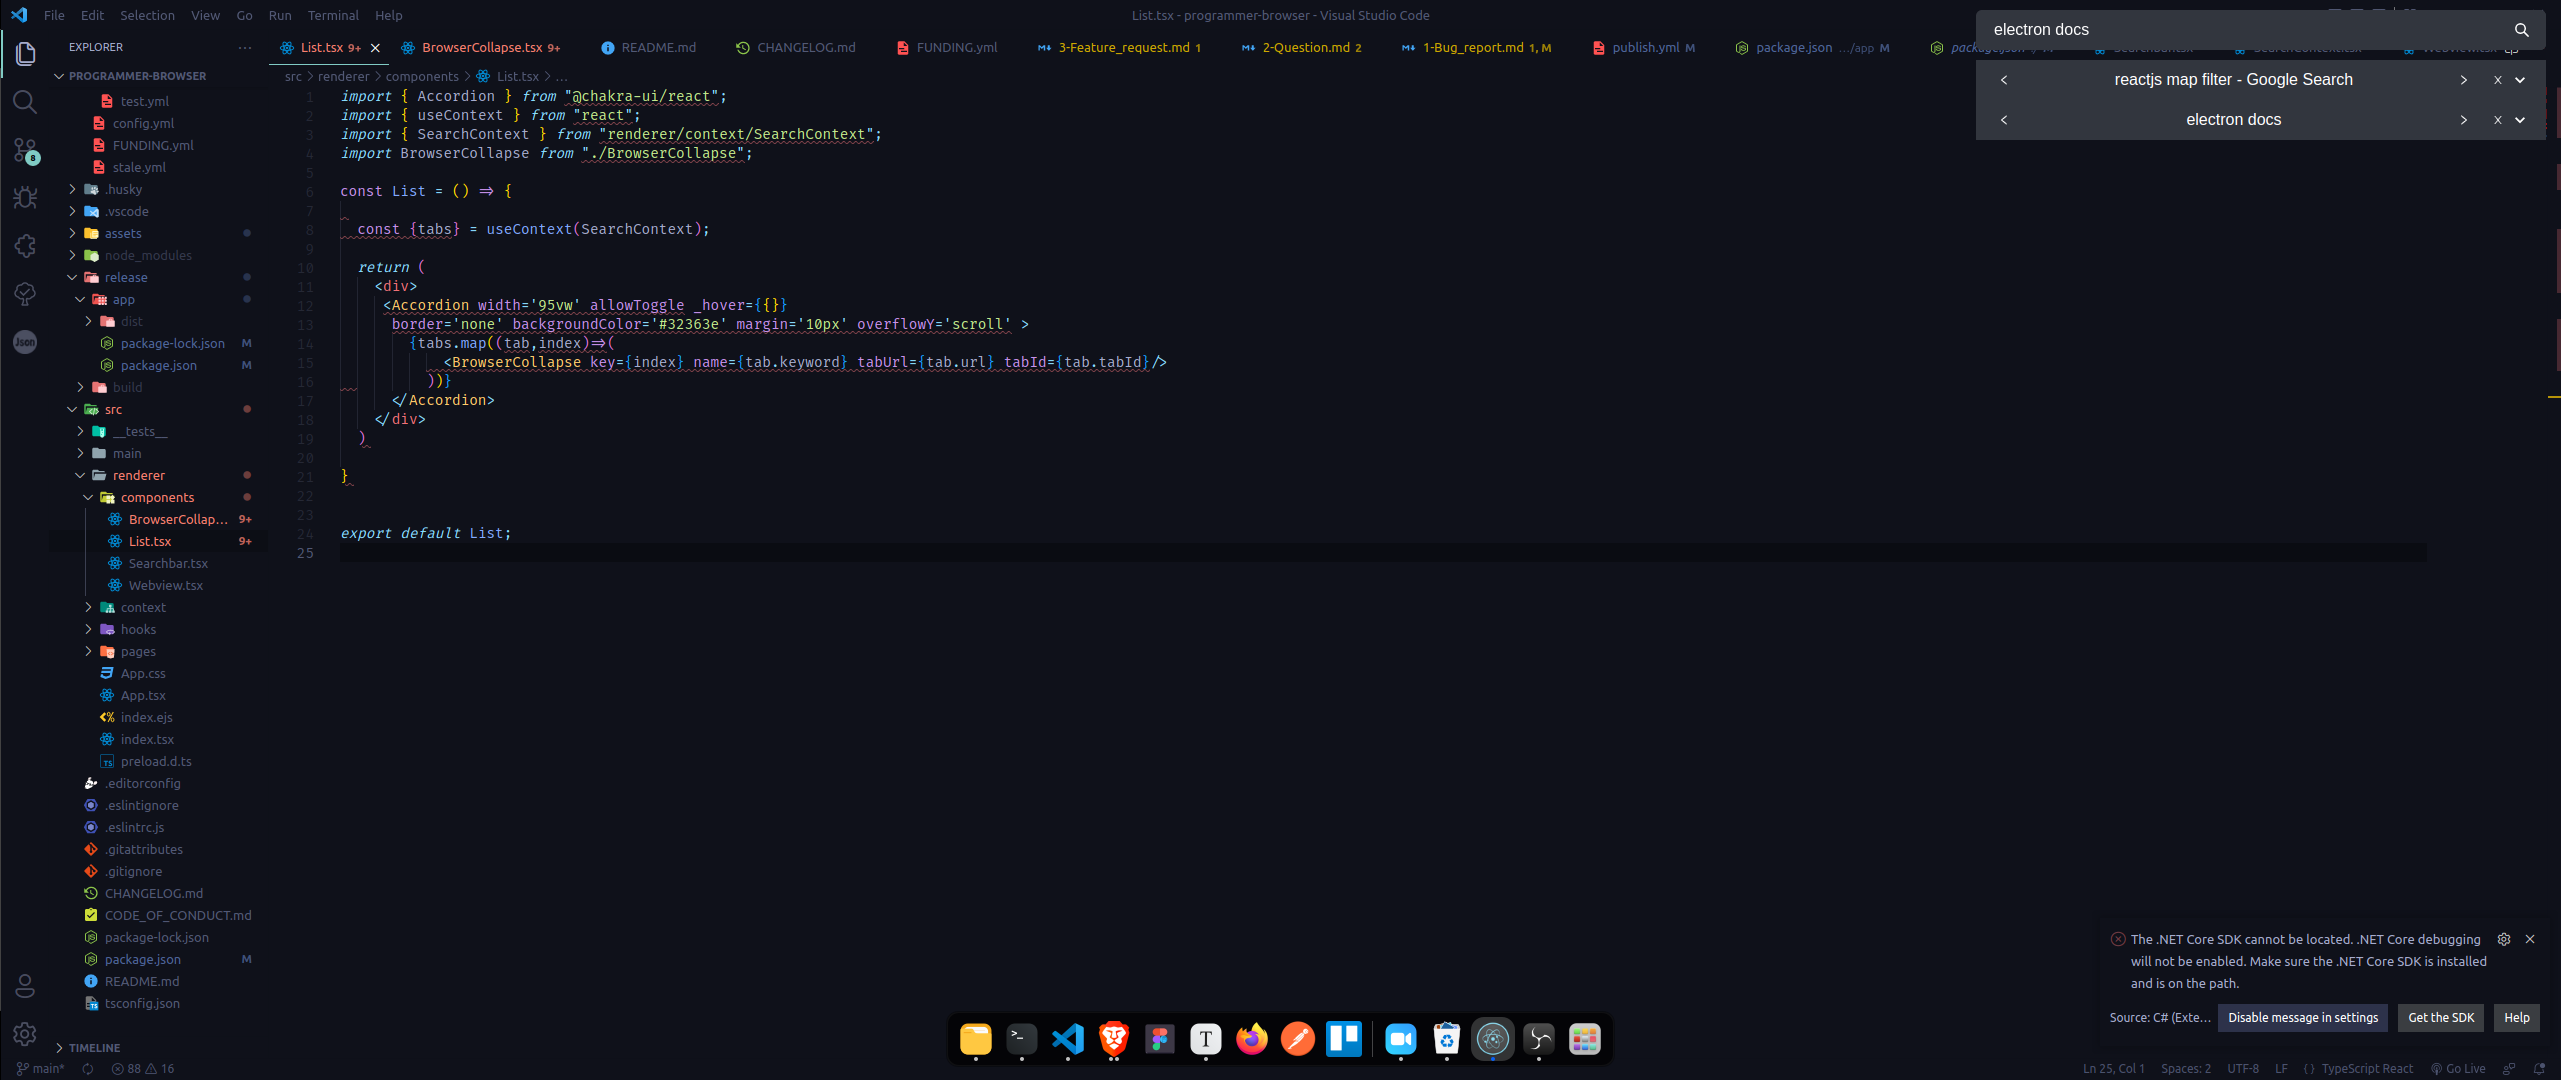The image size is (2561, 1080).
Task: Launch Firefox from the dock
Action: [1251, 1040]
